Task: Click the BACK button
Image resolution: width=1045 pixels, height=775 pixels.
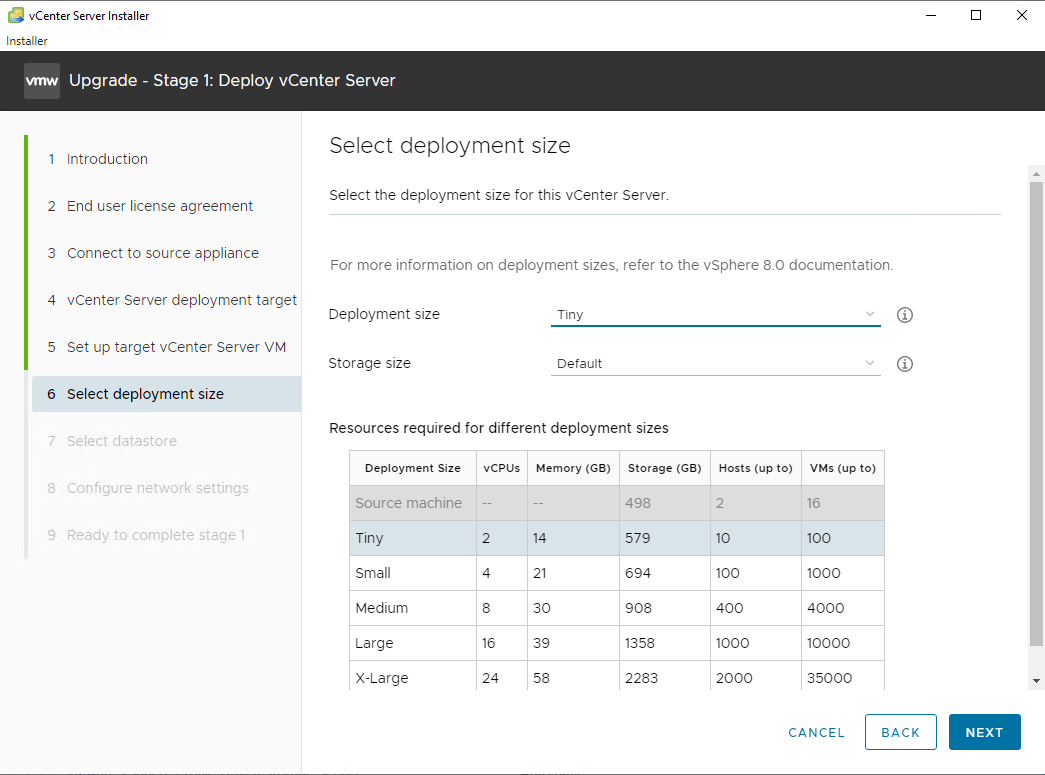Action: (x=900, y=732)
